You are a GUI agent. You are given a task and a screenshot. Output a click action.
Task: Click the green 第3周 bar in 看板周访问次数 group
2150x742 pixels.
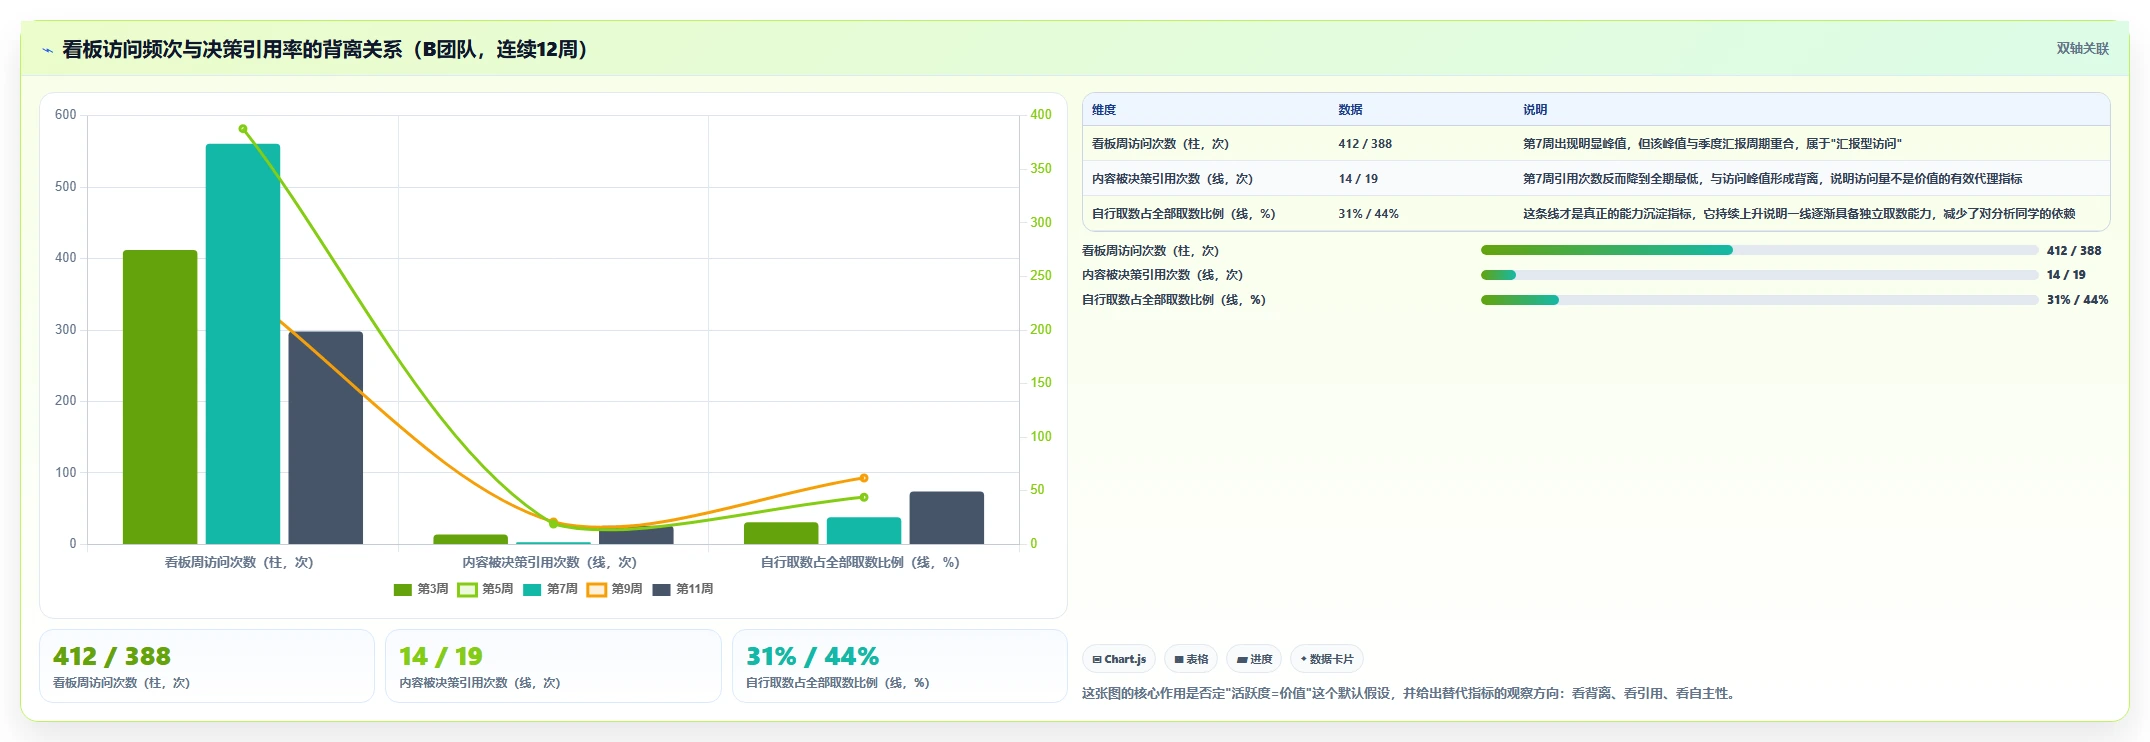(x=160, y=397)
